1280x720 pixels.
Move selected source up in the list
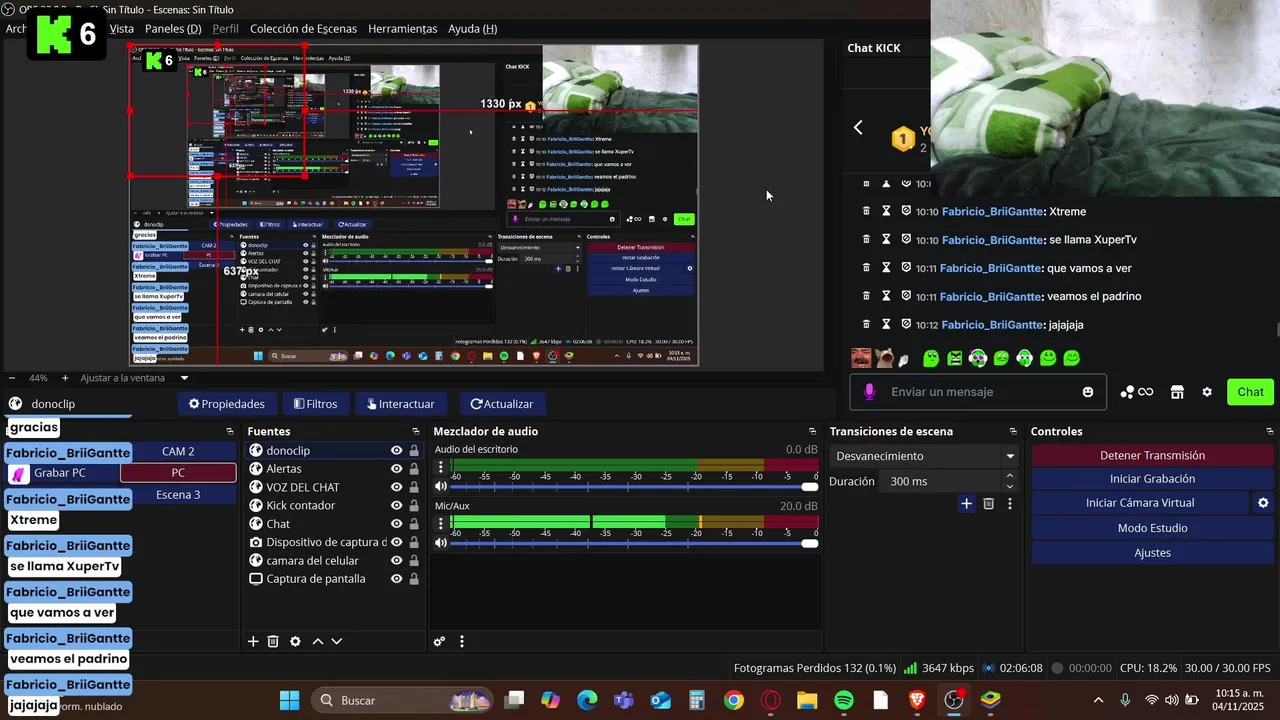pos(318,642)
